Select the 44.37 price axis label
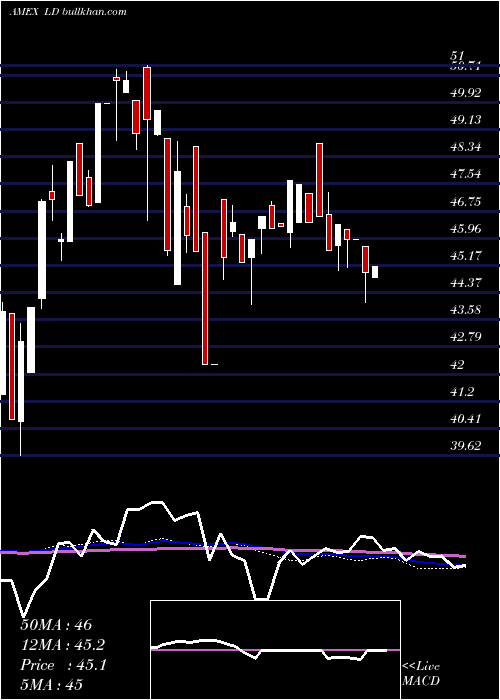This screenshot has height=700, width=500. 466,282
